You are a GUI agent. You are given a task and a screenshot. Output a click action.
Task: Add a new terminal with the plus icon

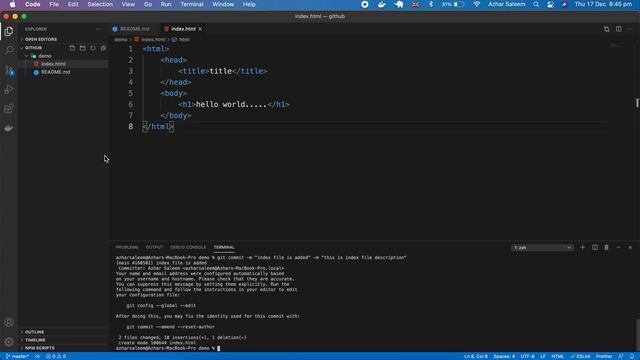(582, 247)
